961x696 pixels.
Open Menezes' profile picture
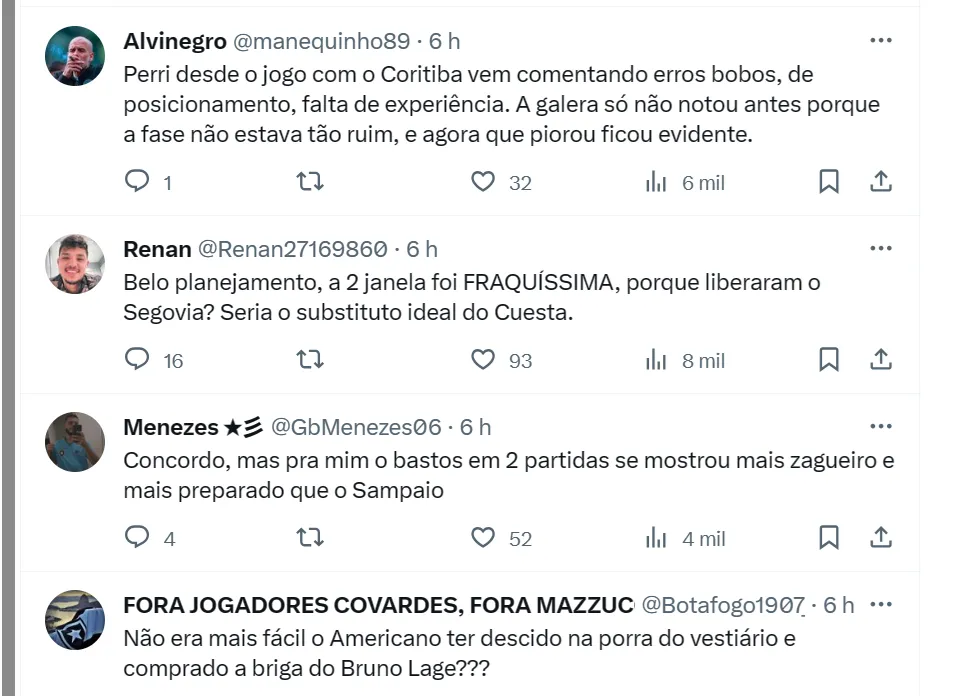75,441
